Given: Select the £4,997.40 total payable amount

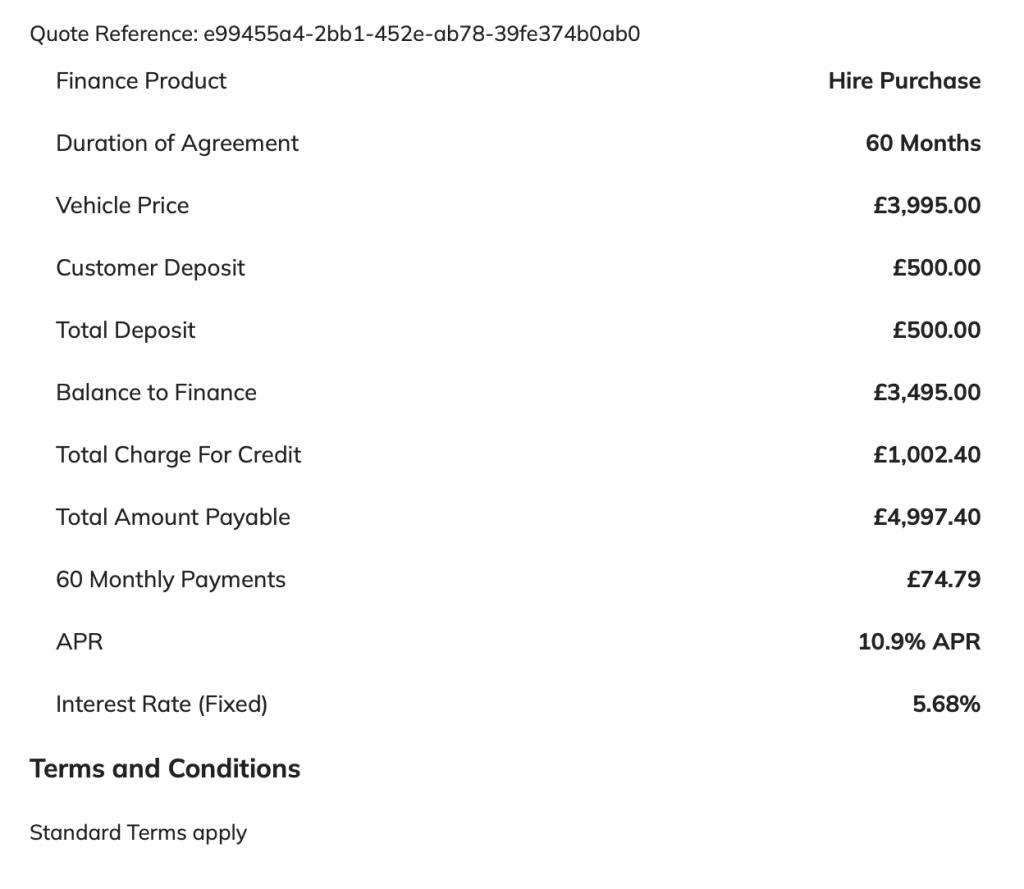Looking at the screenshot, I should (926, 517).
